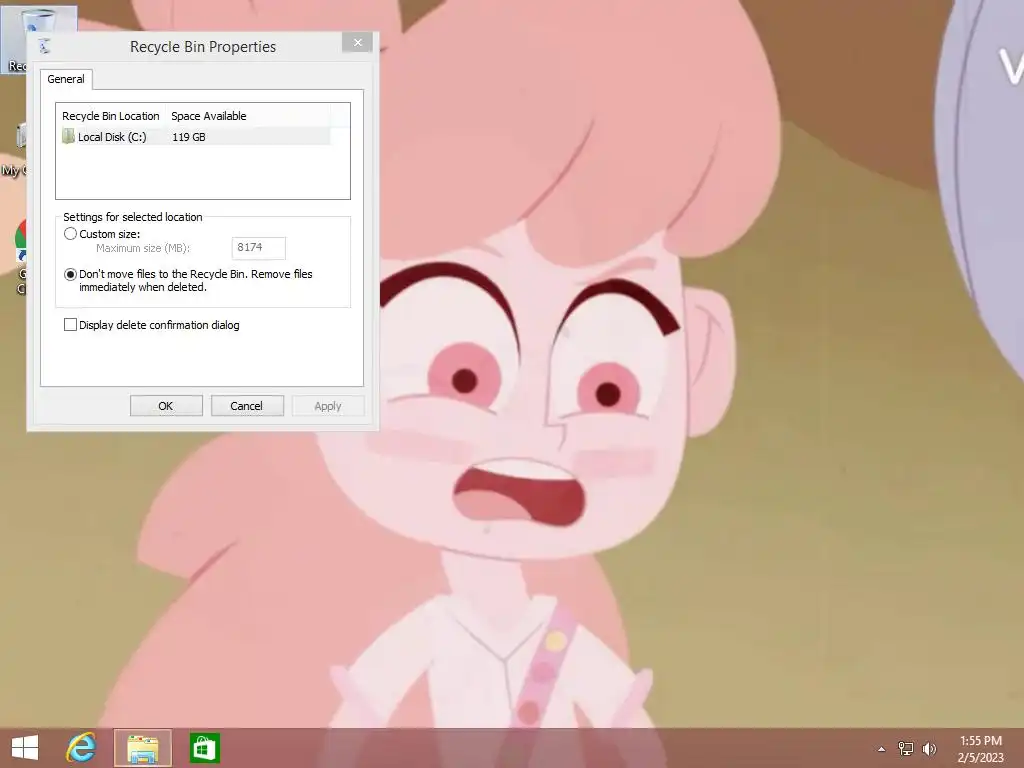Select the General tab

pyautogui.click(x=66, y=79)
